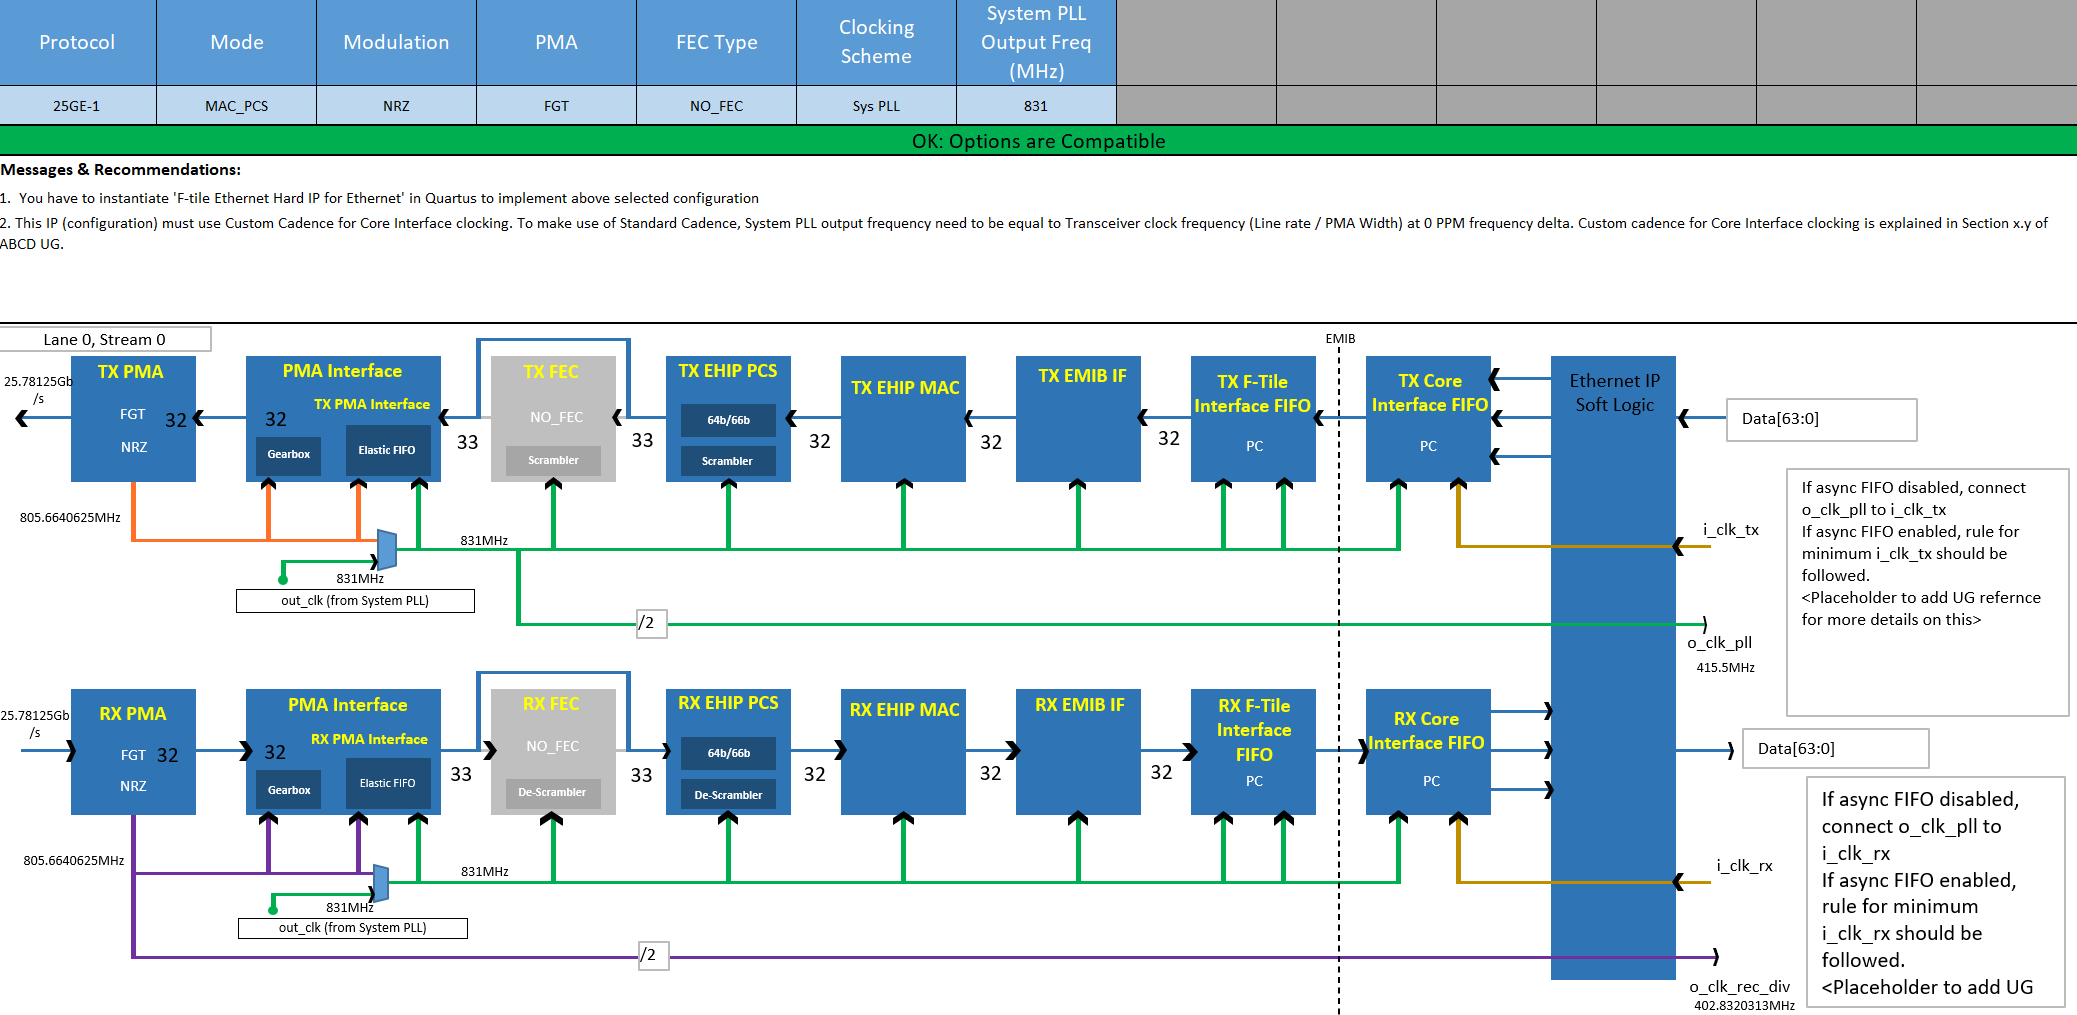Select the Elastic FIFO block in RX PMA Interface
The image size is (2077, 1015).
coord(387,784)
